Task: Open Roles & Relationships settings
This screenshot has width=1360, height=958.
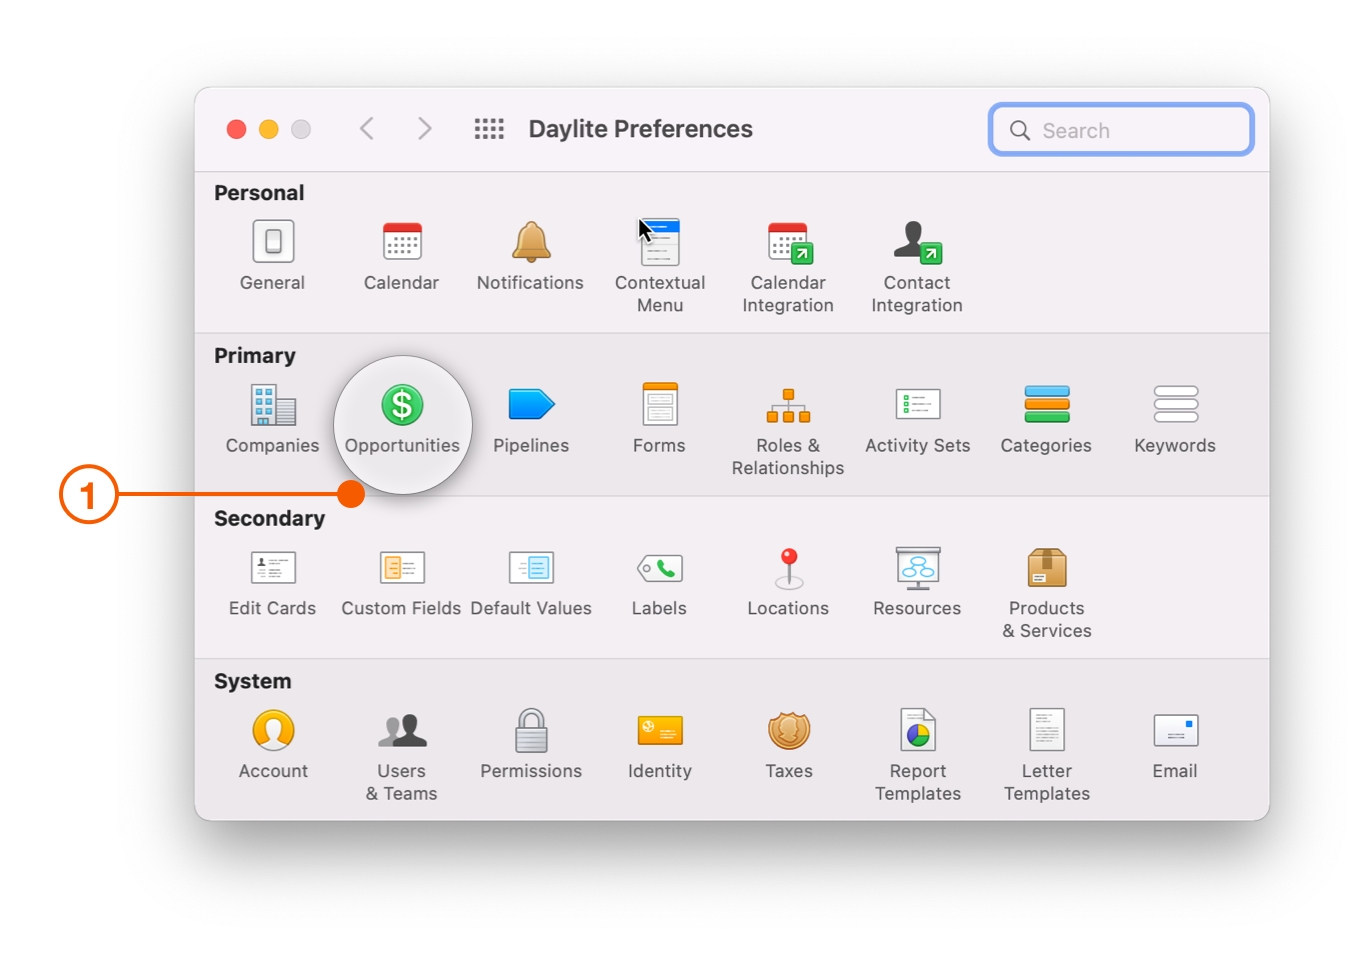Action: coord(788,406)
